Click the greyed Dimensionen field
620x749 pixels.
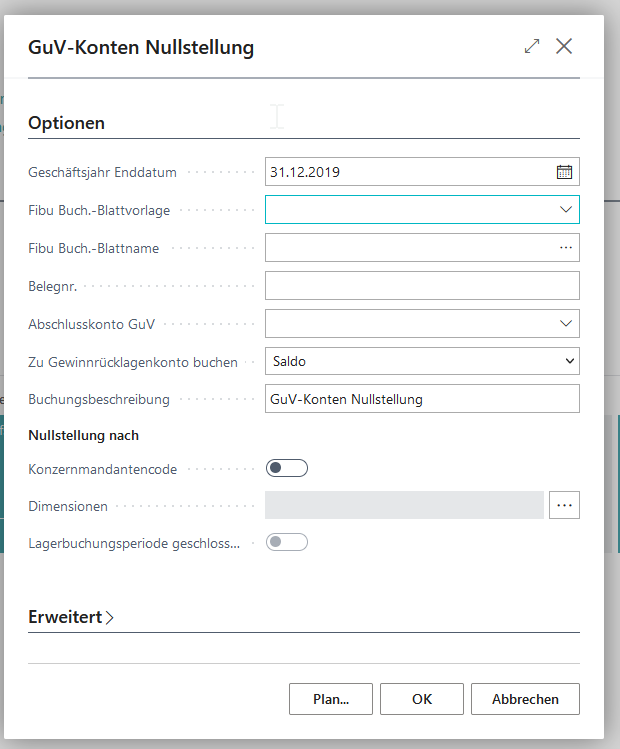coord(404,505)
